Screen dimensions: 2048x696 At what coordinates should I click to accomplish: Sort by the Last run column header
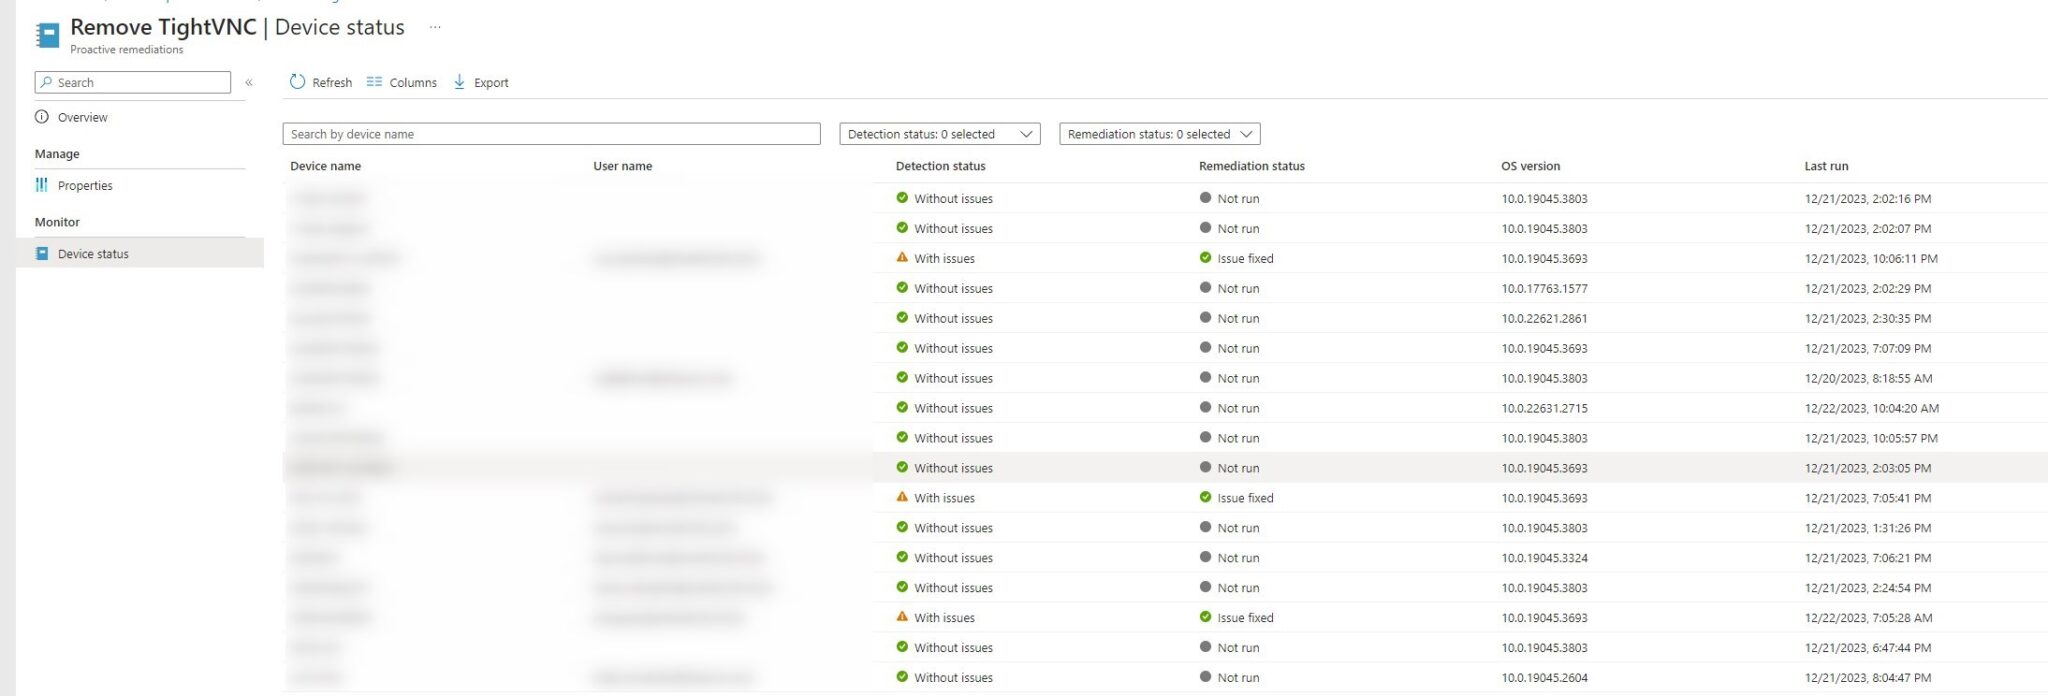[1826, 166]
